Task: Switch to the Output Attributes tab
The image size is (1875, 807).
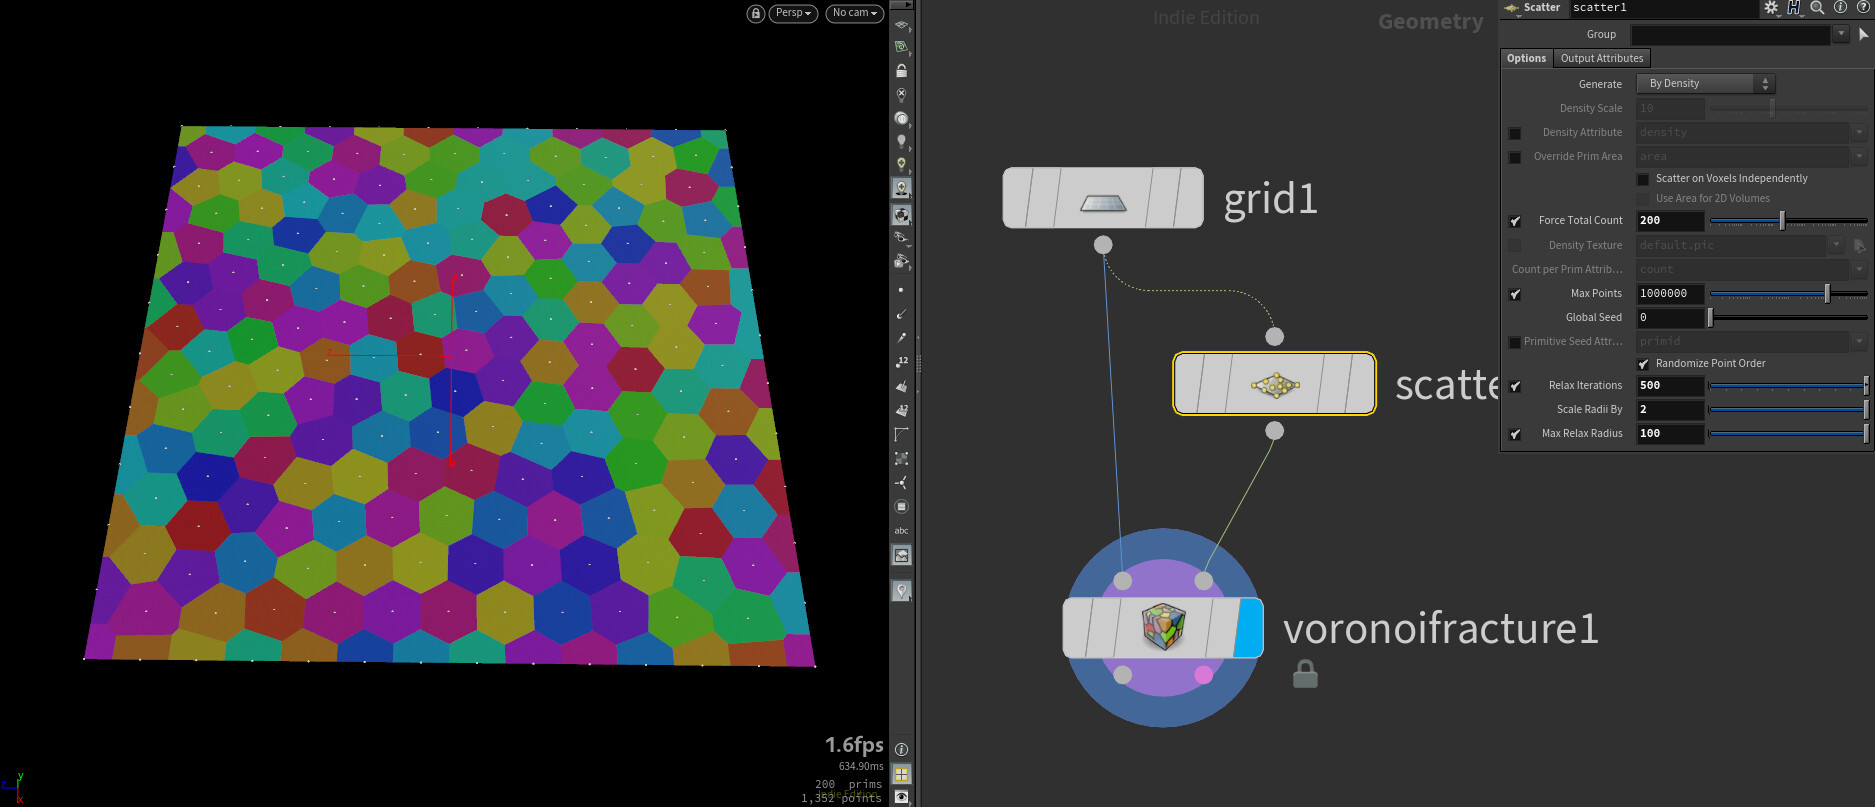Action: (1602, 58)
